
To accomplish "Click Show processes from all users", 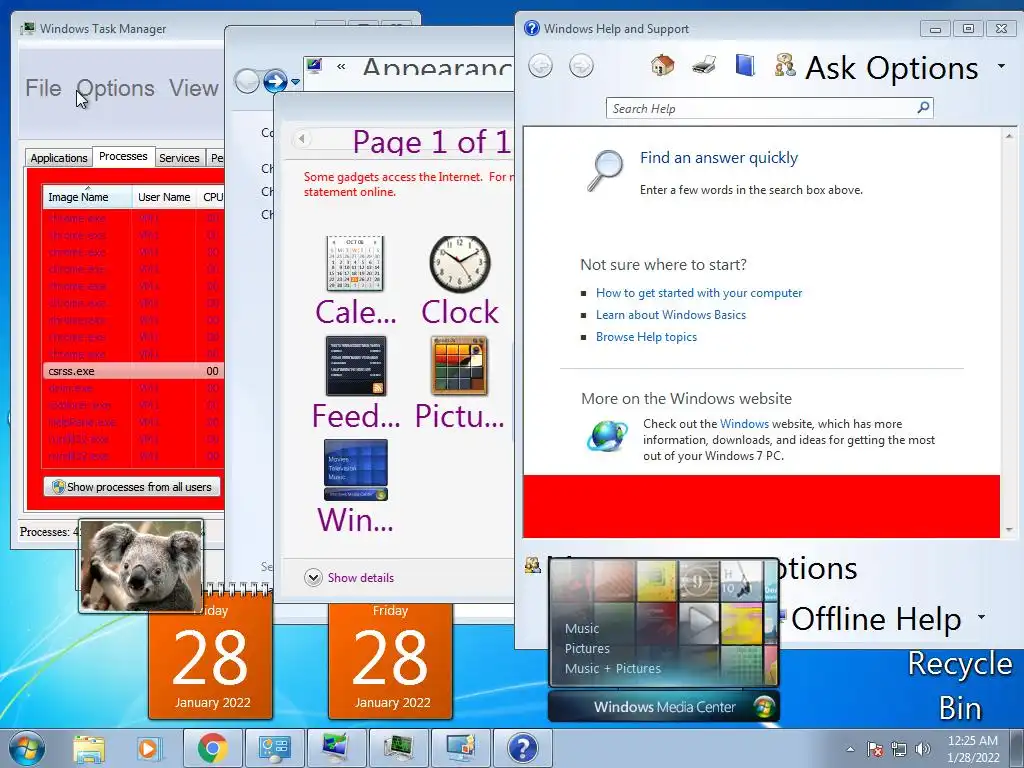I will tap(132, 487).
